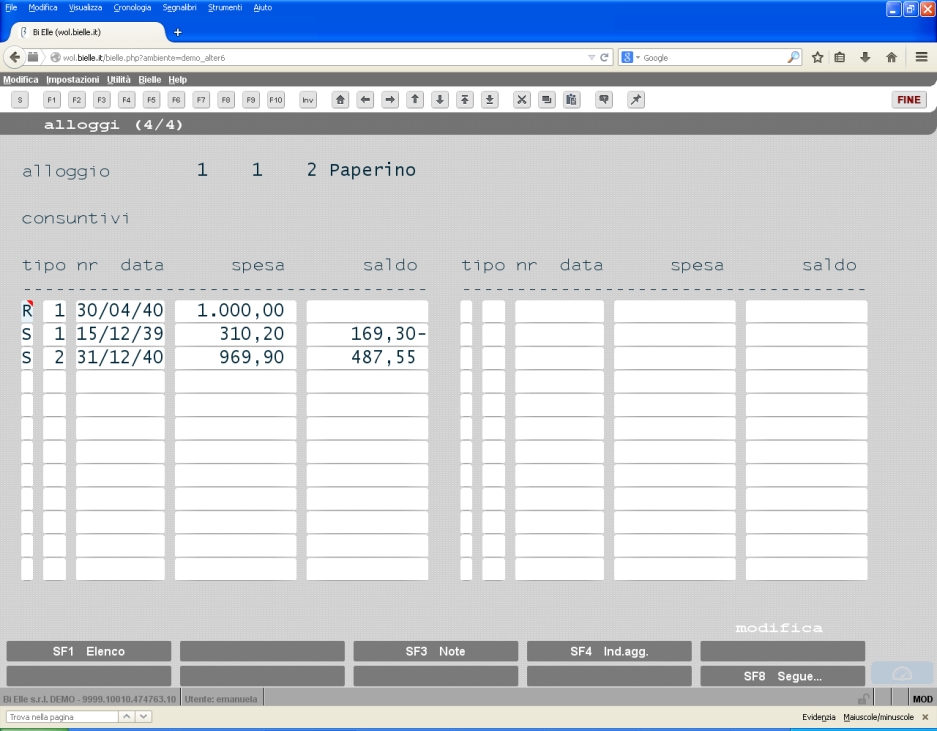Click the home icon in the Bielle toolbar
The image size is (937, 731).
click(341, 100)
